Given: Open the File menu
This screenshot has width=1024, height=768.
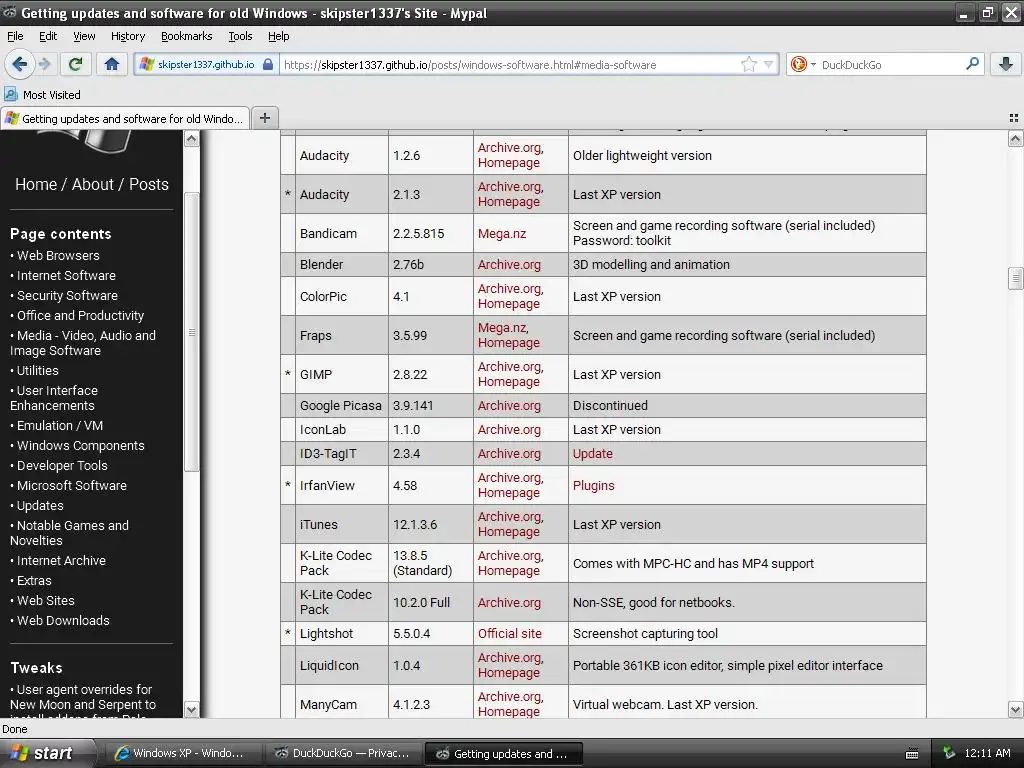Looking at the screenshot, I should [15, 36].
